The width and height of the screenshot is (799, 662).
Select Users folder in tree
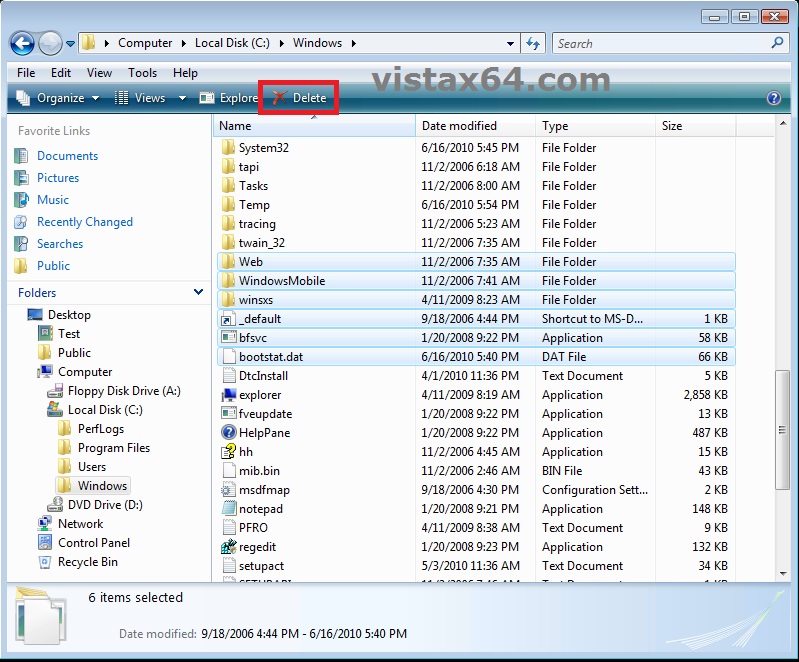coord(92,467)
